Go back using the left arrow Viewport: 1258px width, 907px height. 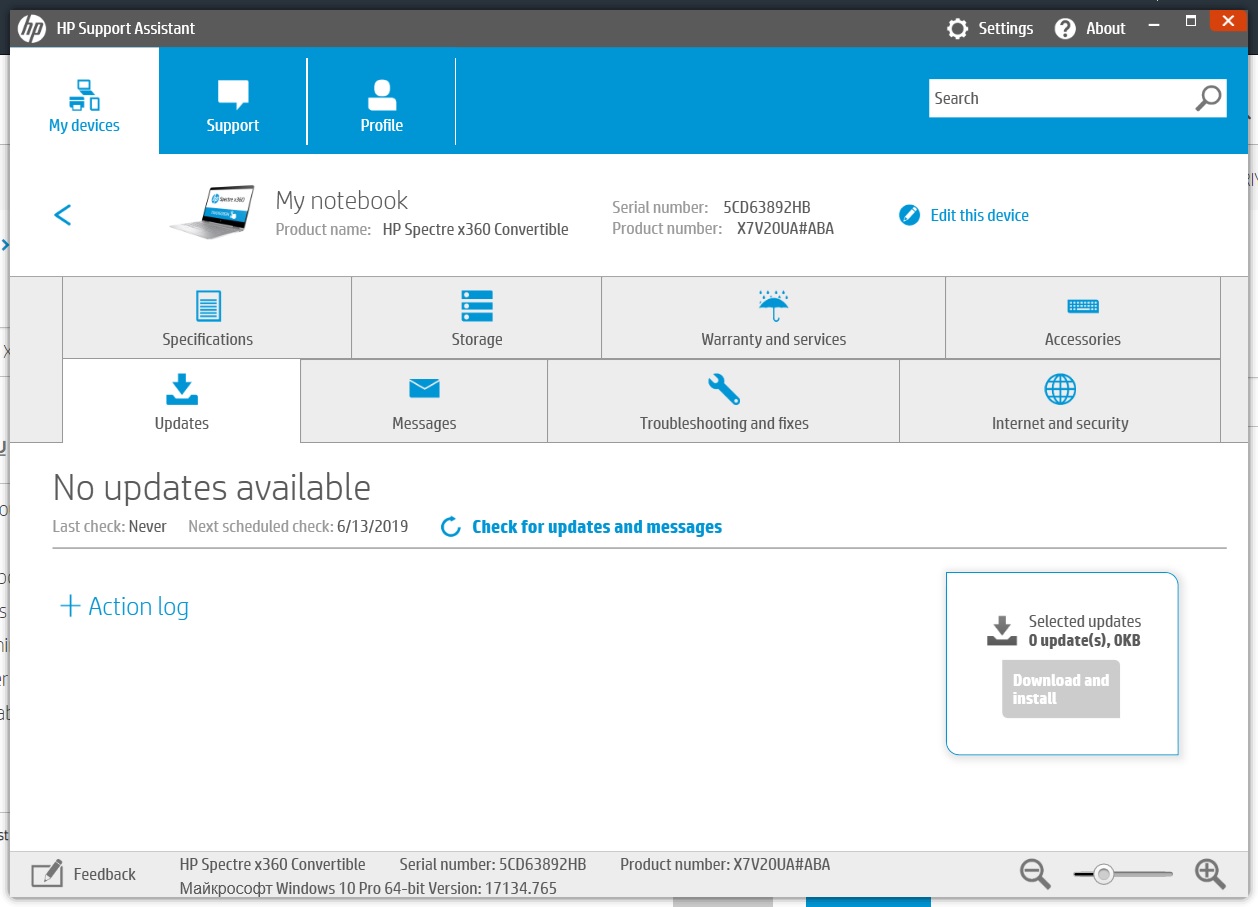tap(63, 215)
